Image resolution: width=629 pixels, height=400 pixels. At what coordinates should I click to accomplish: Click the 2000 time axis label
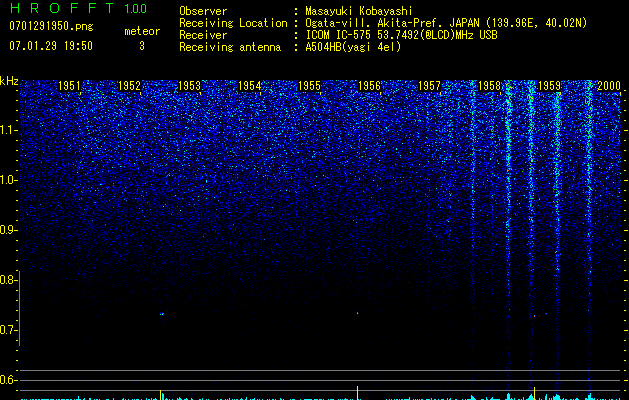pyautogui.click(x=609, y=86)
